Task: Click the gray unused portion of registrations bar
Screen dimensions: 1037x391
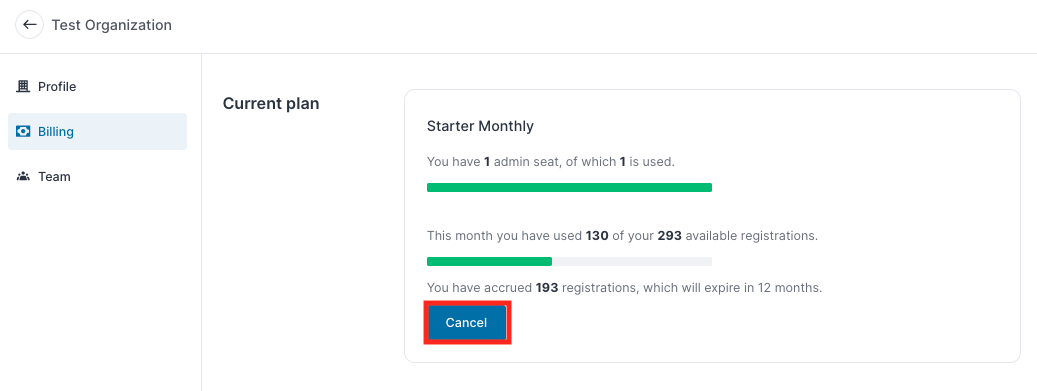Action: pos(632,261)
